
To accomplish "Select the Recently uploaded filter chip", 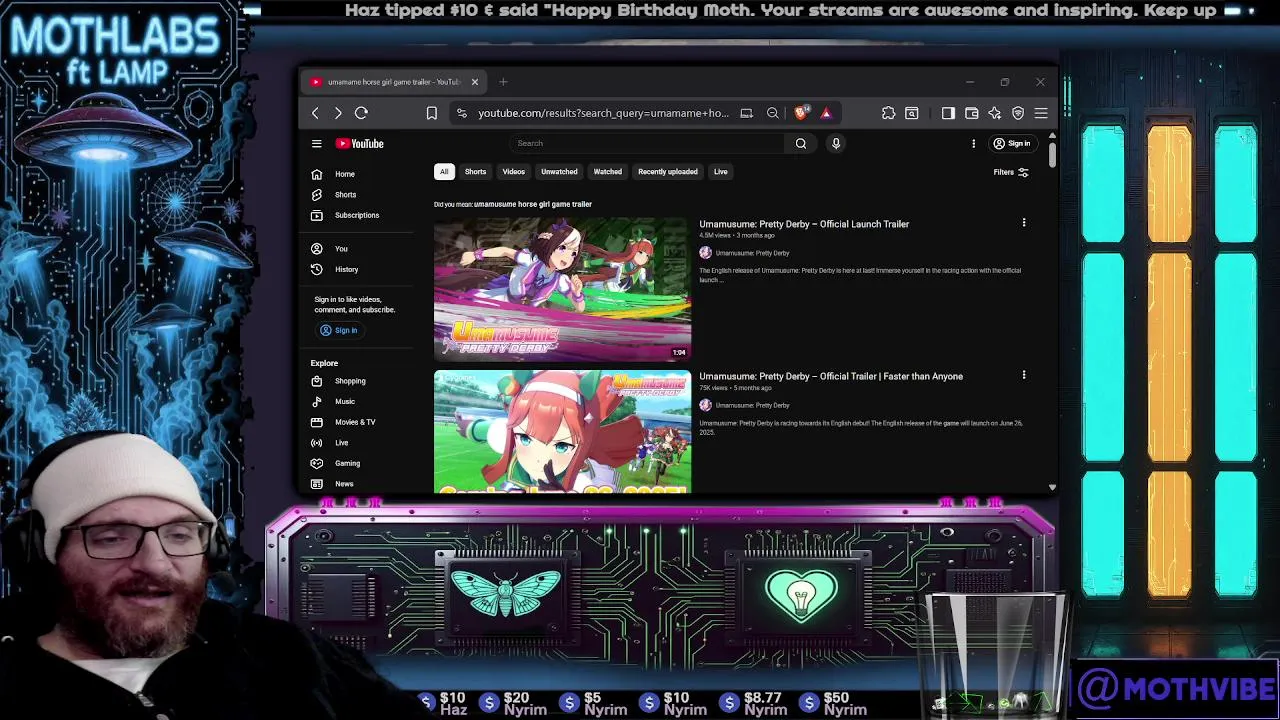I will 668,172.
